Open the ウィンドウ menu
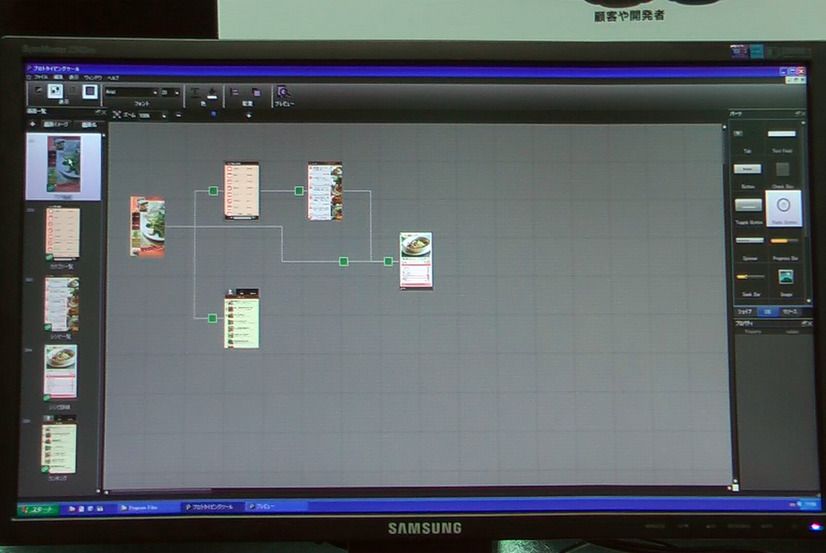Image resolution: width=826 pixels, height=553 pixels. [93, 77]
